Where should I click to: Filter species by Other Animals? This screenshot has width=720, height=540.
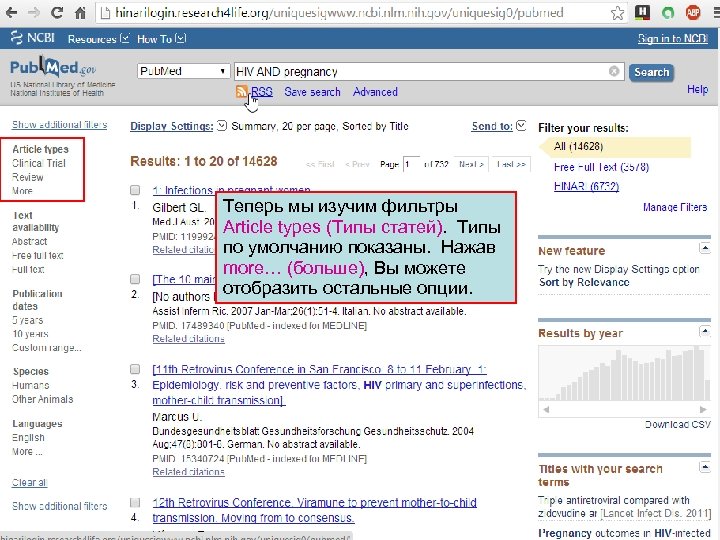coord(42,399)
